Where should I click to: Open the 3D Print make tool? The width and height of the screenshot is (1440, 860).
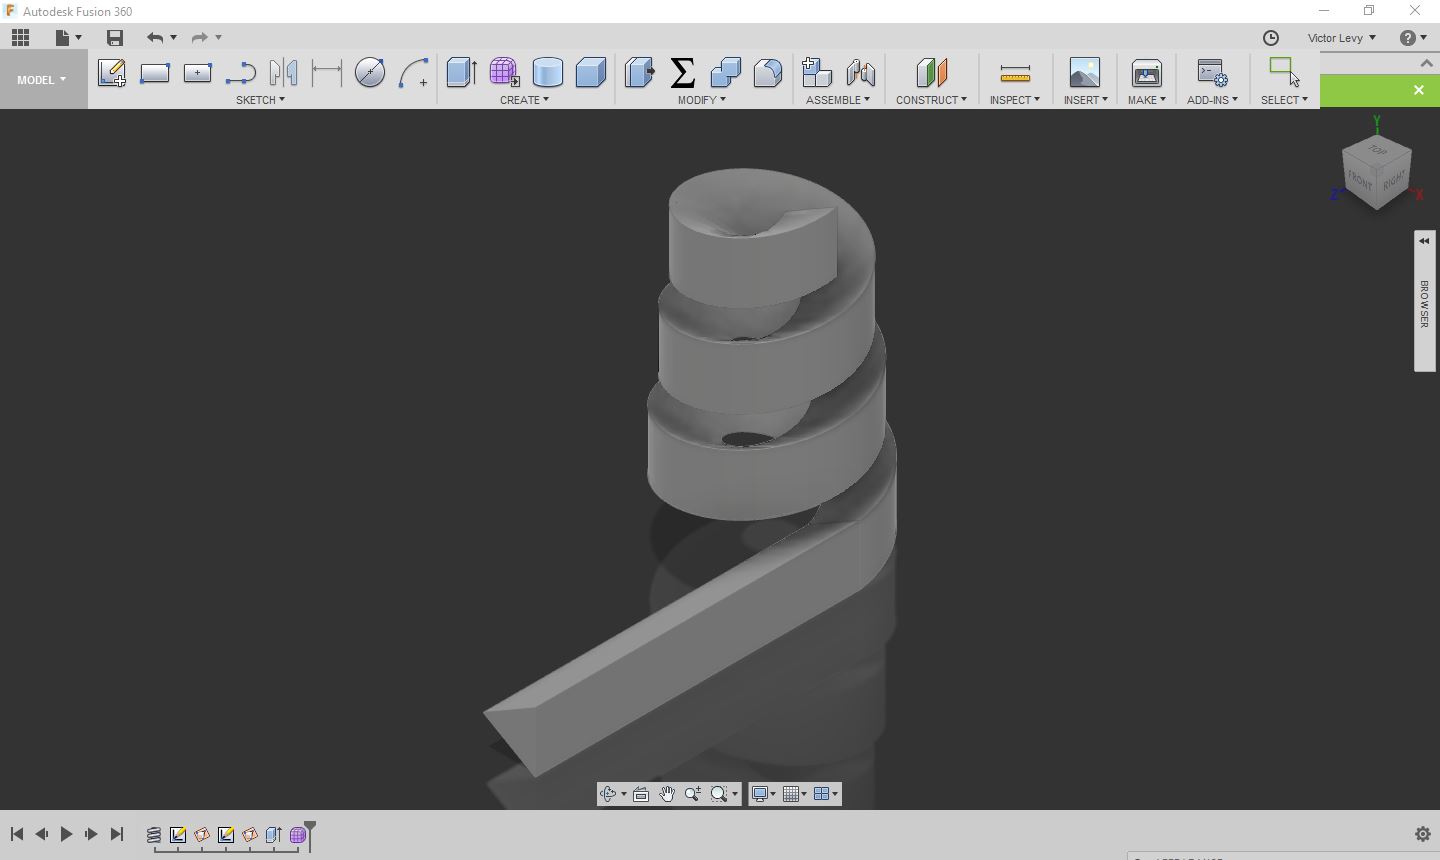pyautogui.click(x=1146, y=72)
